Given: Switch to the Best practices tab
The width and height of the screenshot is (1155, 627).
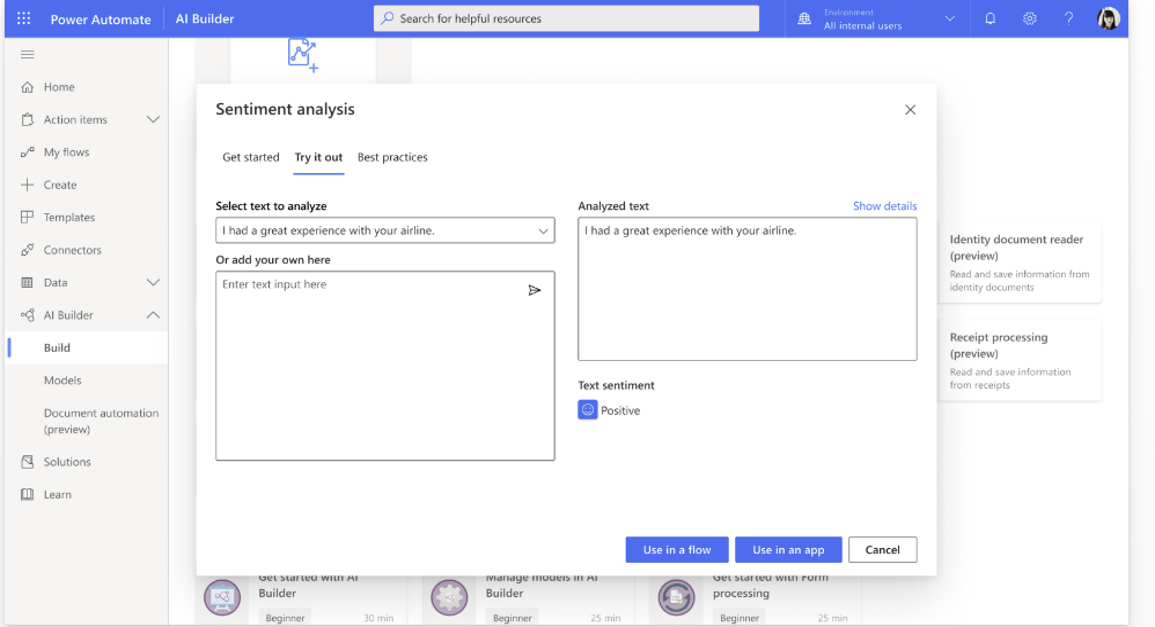Looking at the screenshot, I should click(x=393, y=157).
